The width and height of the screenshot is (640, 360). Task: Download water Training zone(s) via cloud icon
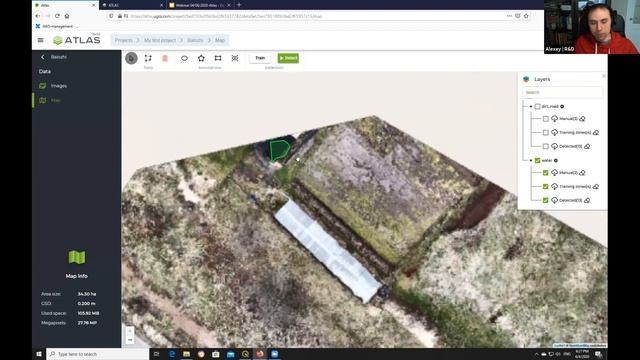554,187
